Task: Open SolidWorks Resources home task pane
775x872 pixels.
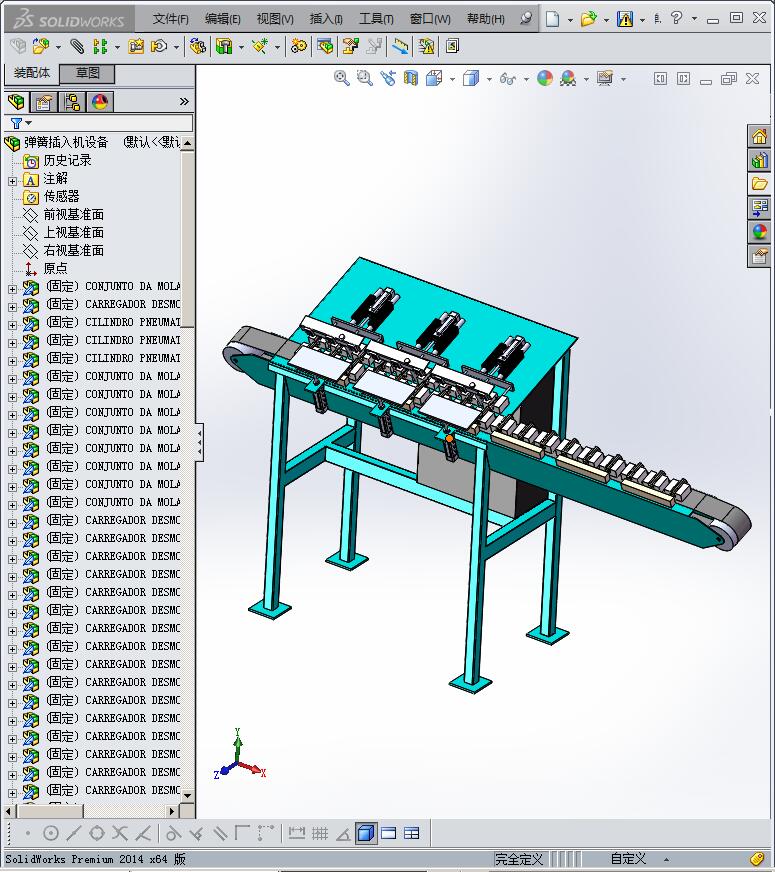Action: tap(759, 137)
